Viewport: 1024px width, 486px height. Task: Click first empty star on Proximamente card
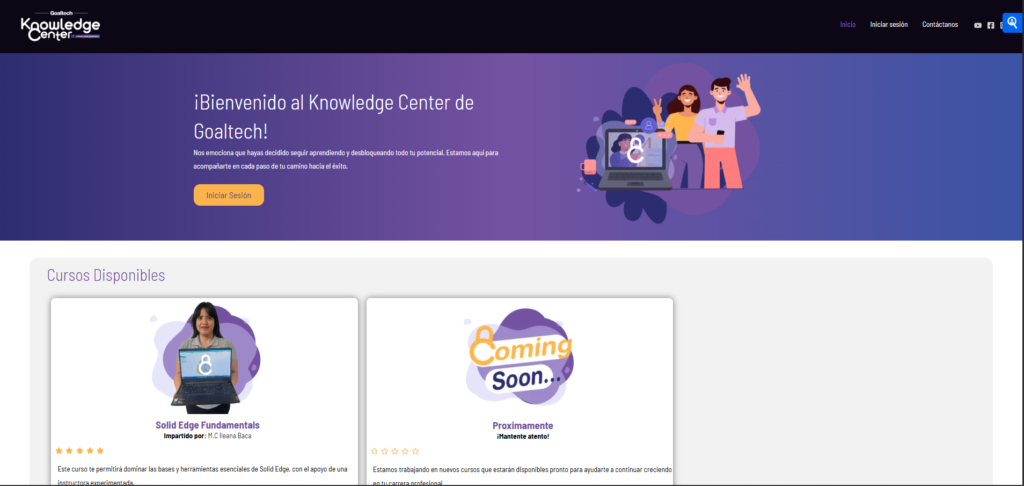click(375, 451)
